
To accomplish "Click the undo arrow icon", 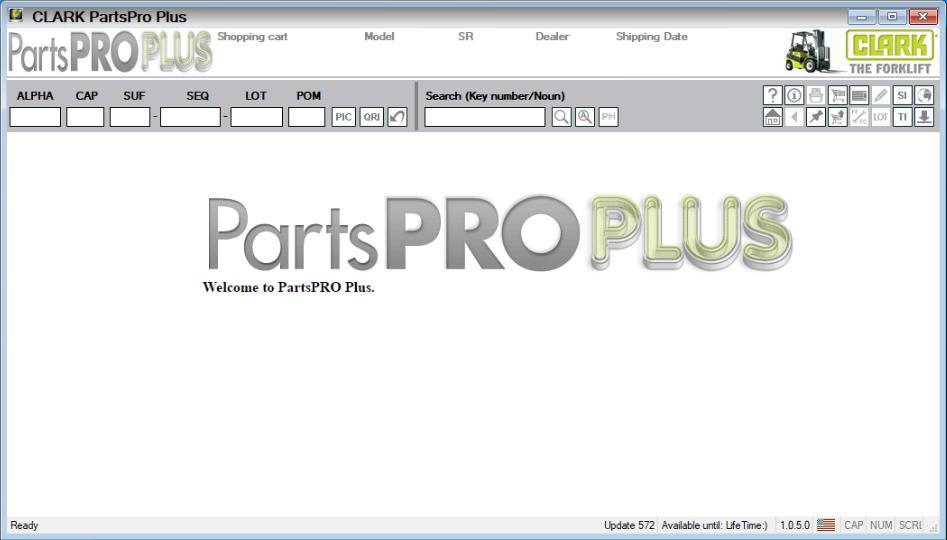I will [x=397, y=117].
